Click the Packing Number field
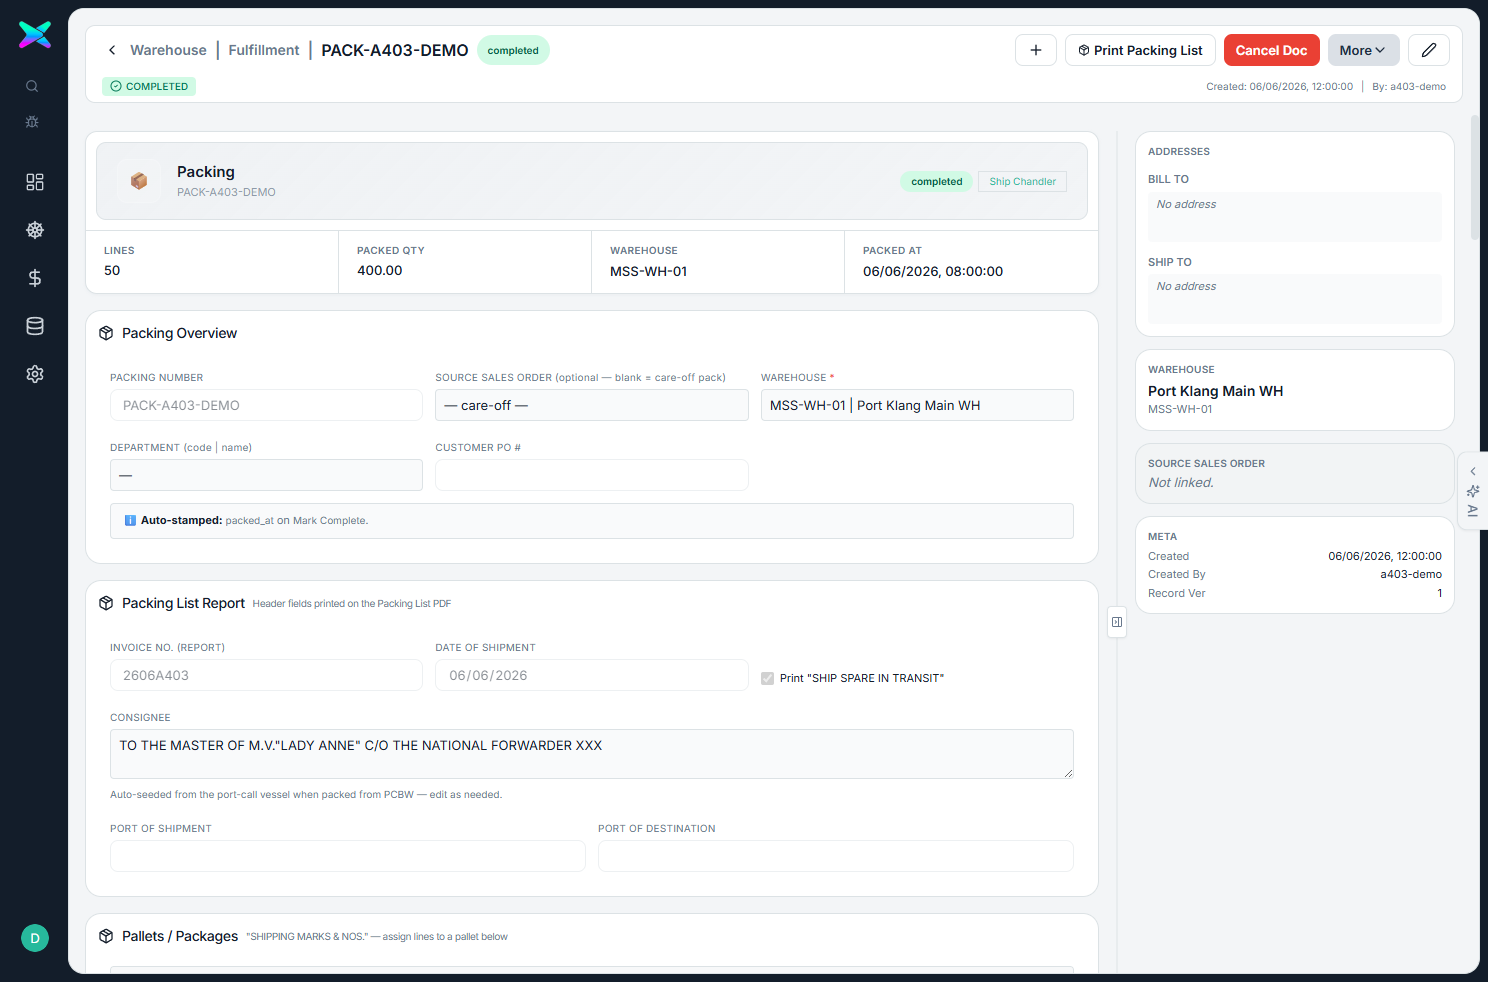 point(266,405)
